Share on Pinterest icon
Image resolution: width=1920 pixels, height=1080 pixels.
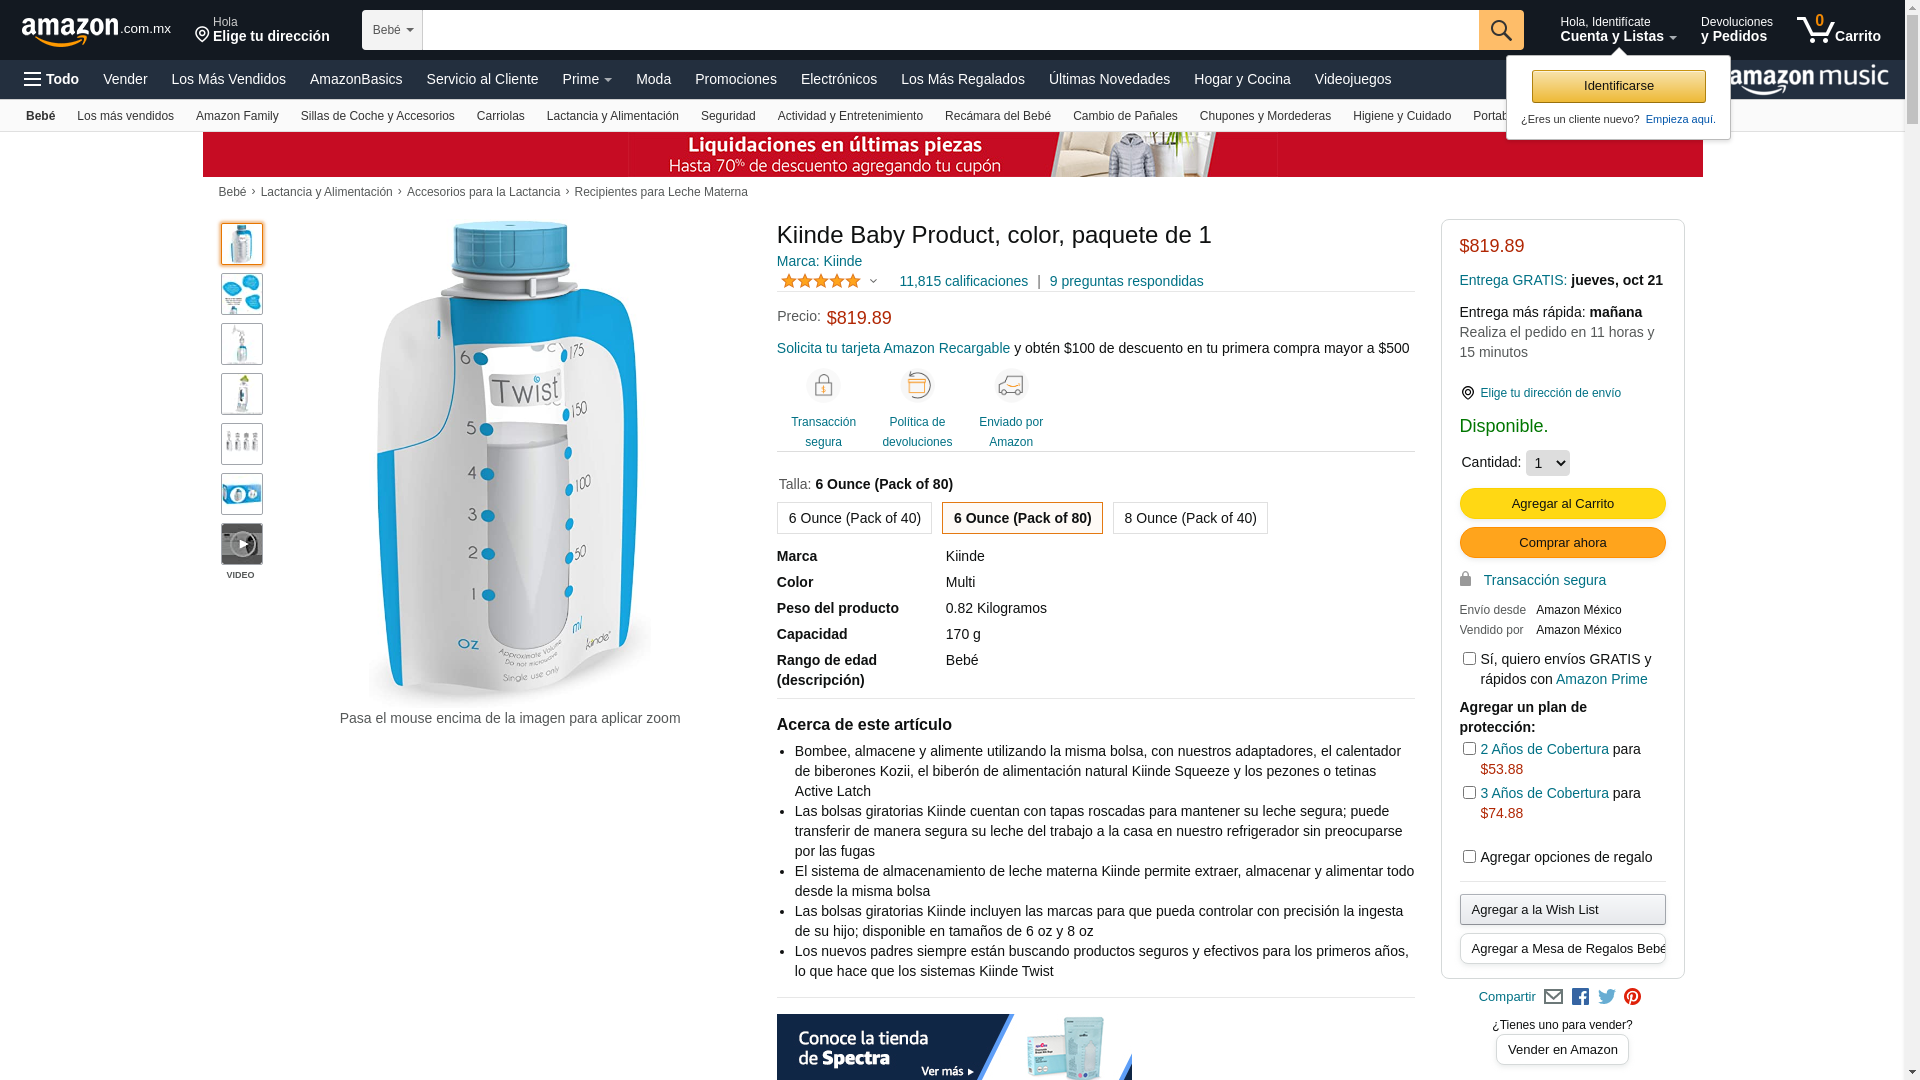point(1632,997)
